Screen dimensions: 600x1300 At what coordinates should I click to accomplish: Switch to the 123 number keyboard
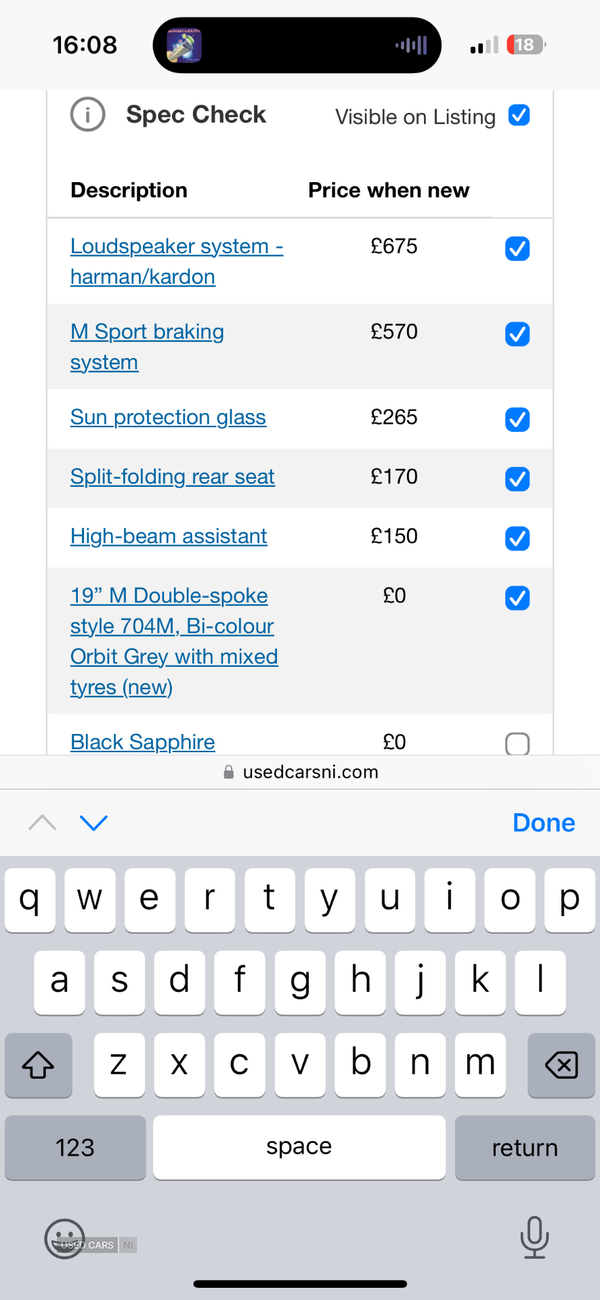pyautogui.click(x=75, y=1148)
